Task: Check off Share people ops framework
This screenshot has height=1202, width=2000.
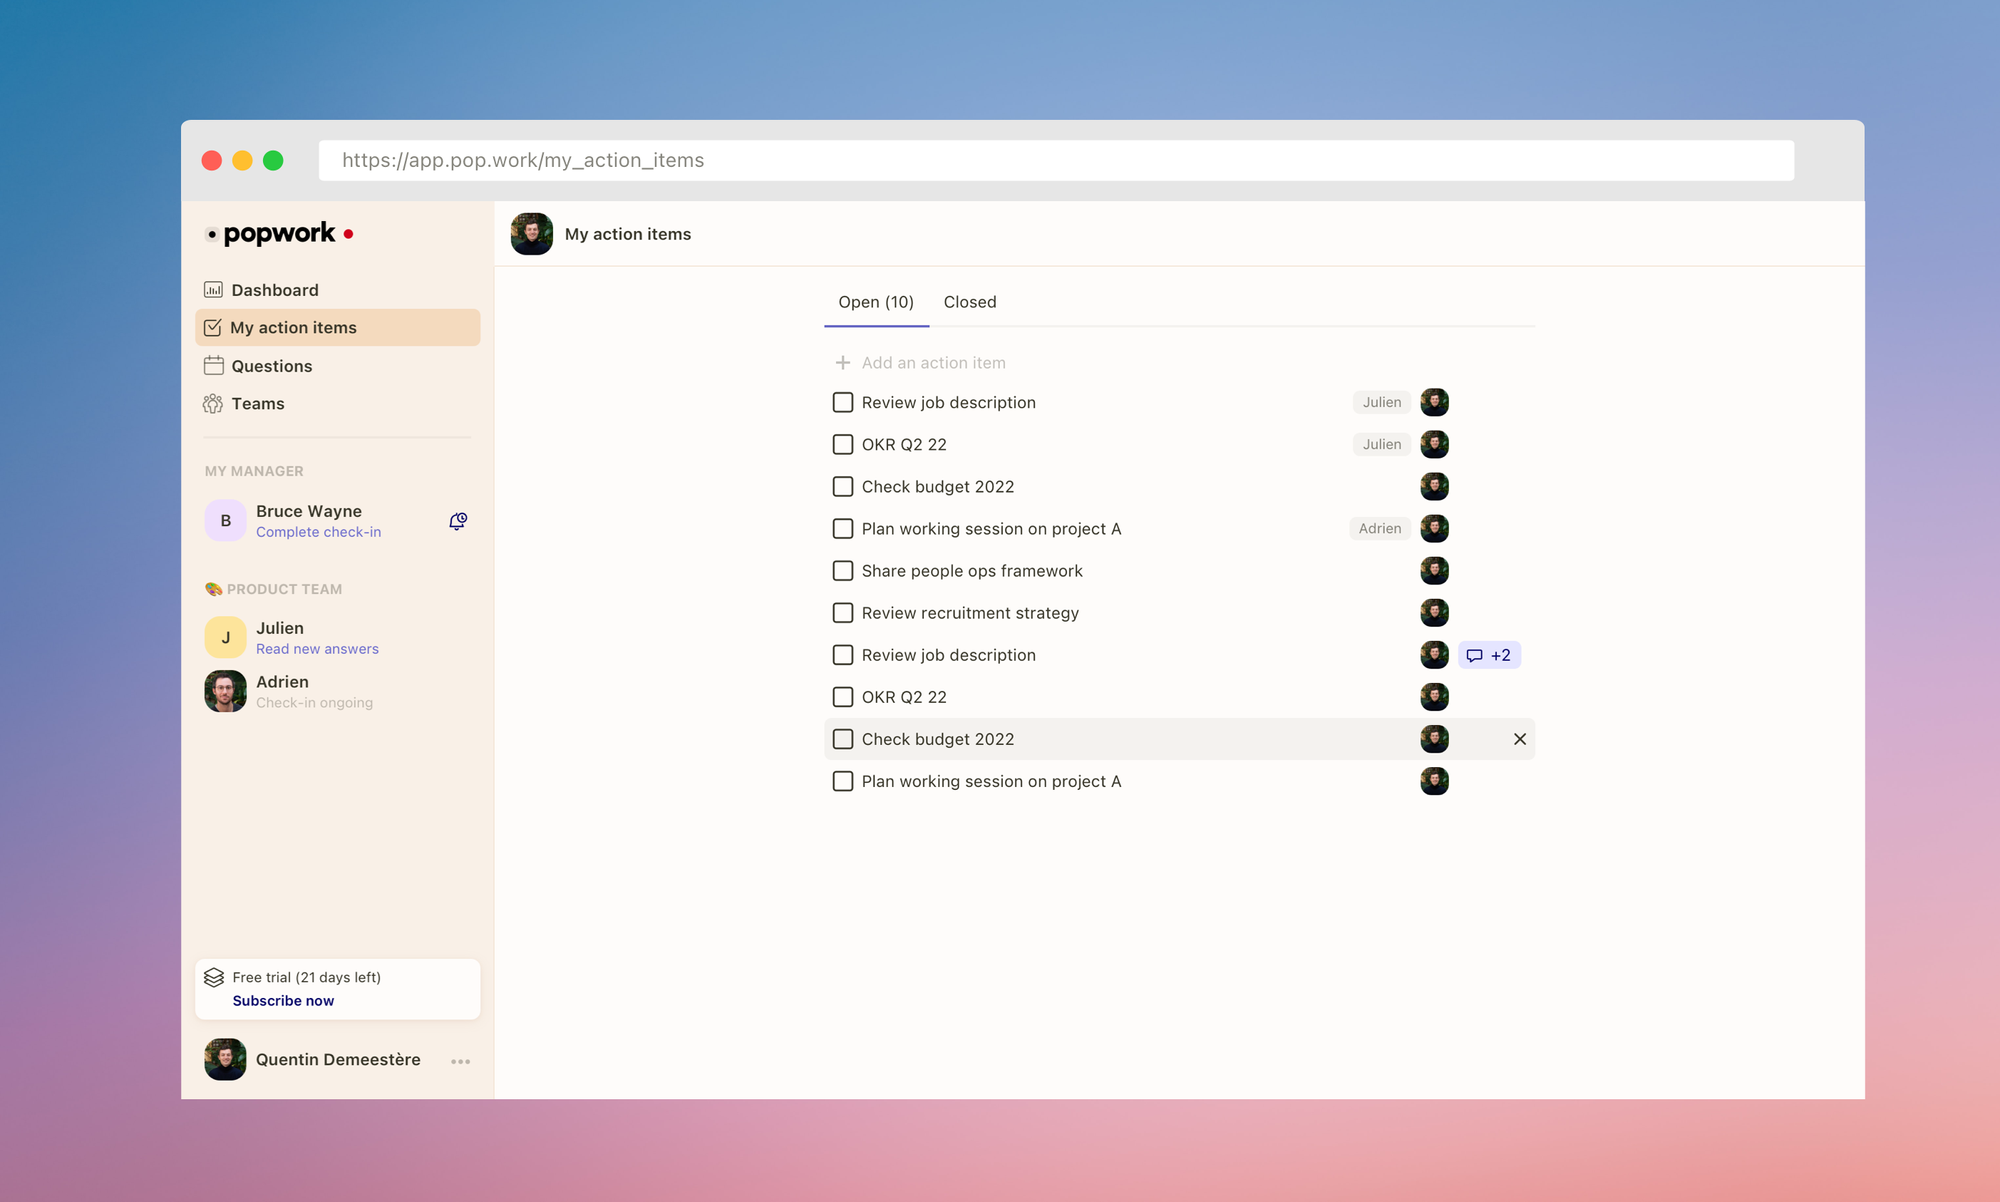Action: [x=843, y=571]
